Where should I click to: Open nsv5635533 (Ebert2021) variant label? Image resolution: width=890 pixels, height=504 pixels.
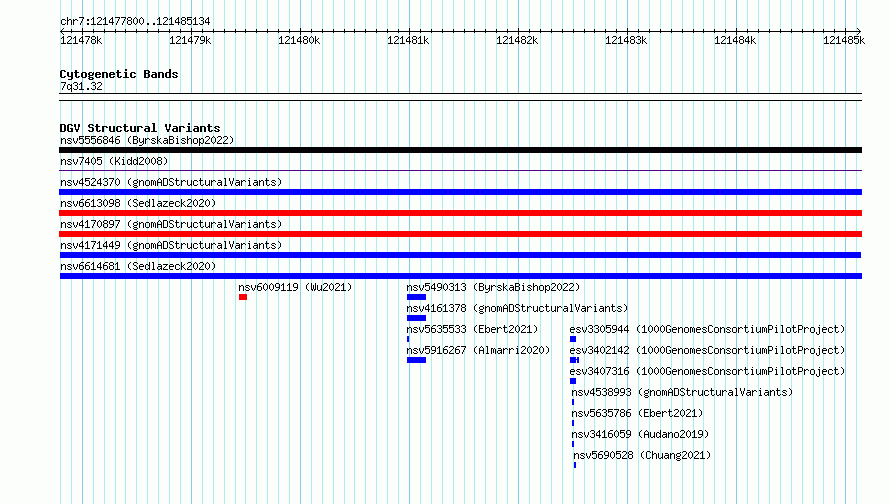(472, 329)
